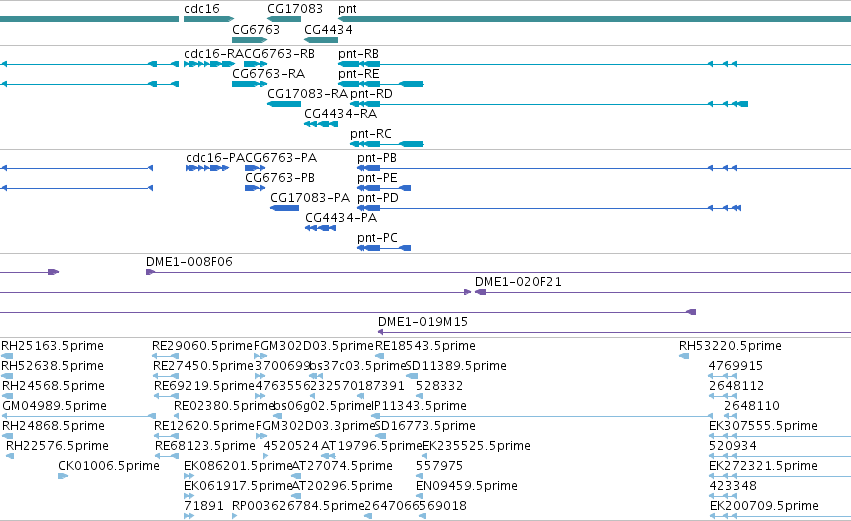851x521 pixels.
Task: Select the CG4434 gene label
Action: 328,29
